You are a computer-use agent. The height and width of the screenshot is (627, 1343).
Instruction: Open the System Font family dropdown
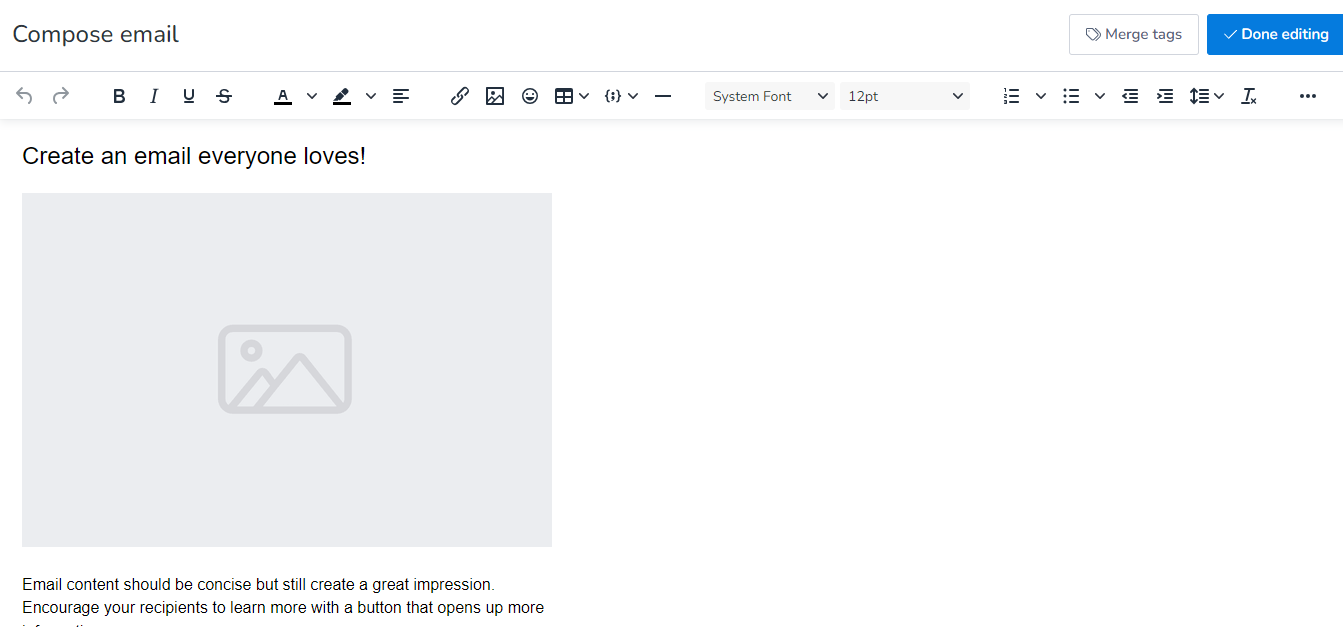click(x=769, y=95)
